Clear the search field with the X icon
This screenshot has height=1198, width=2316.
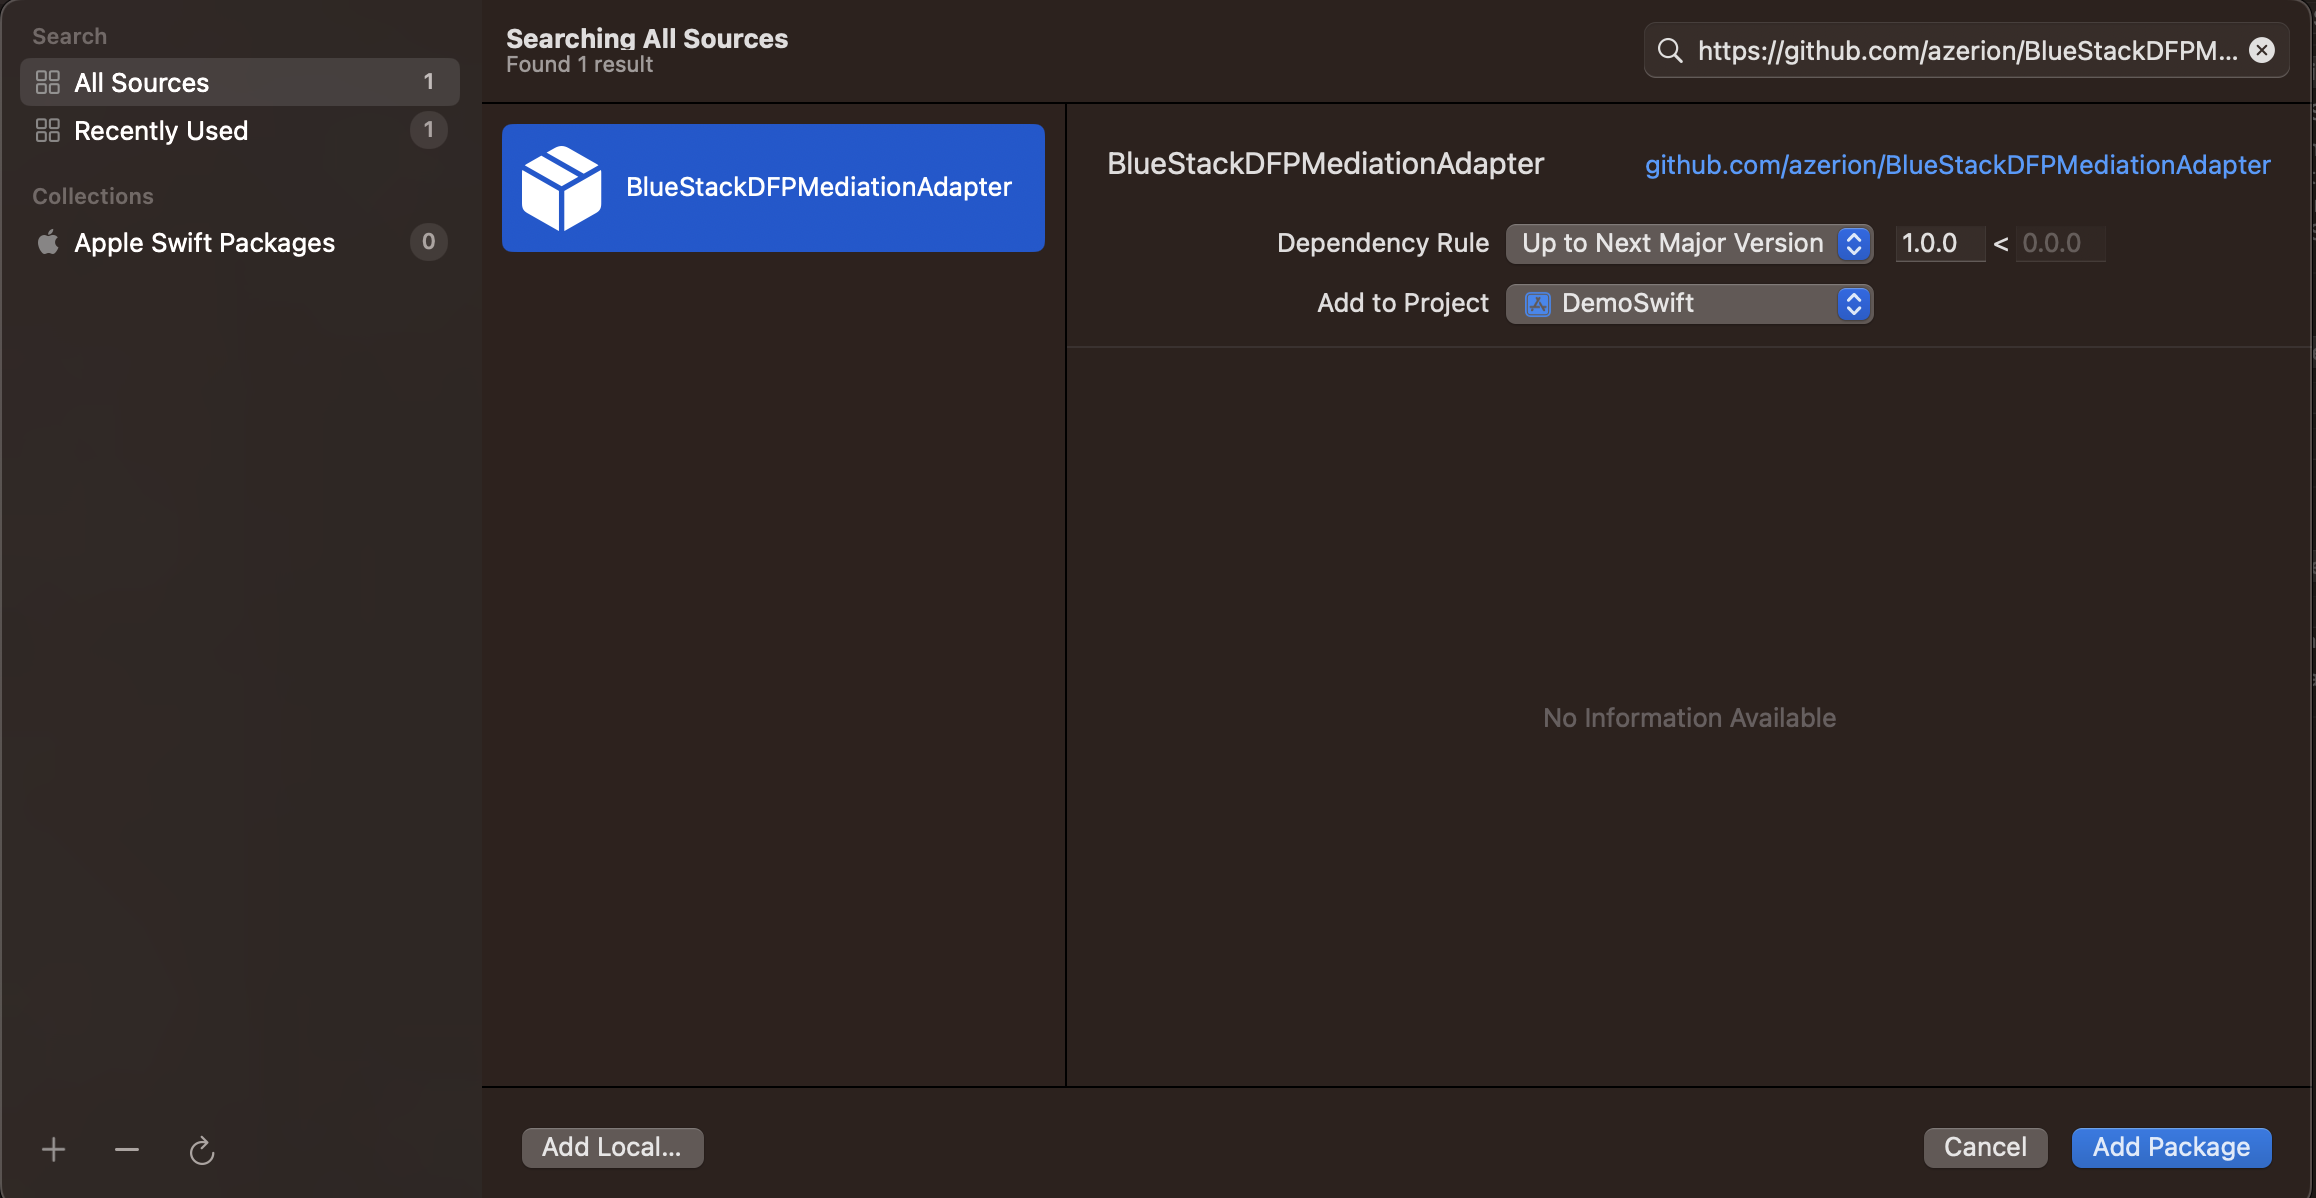click(x=2262, y=50)
